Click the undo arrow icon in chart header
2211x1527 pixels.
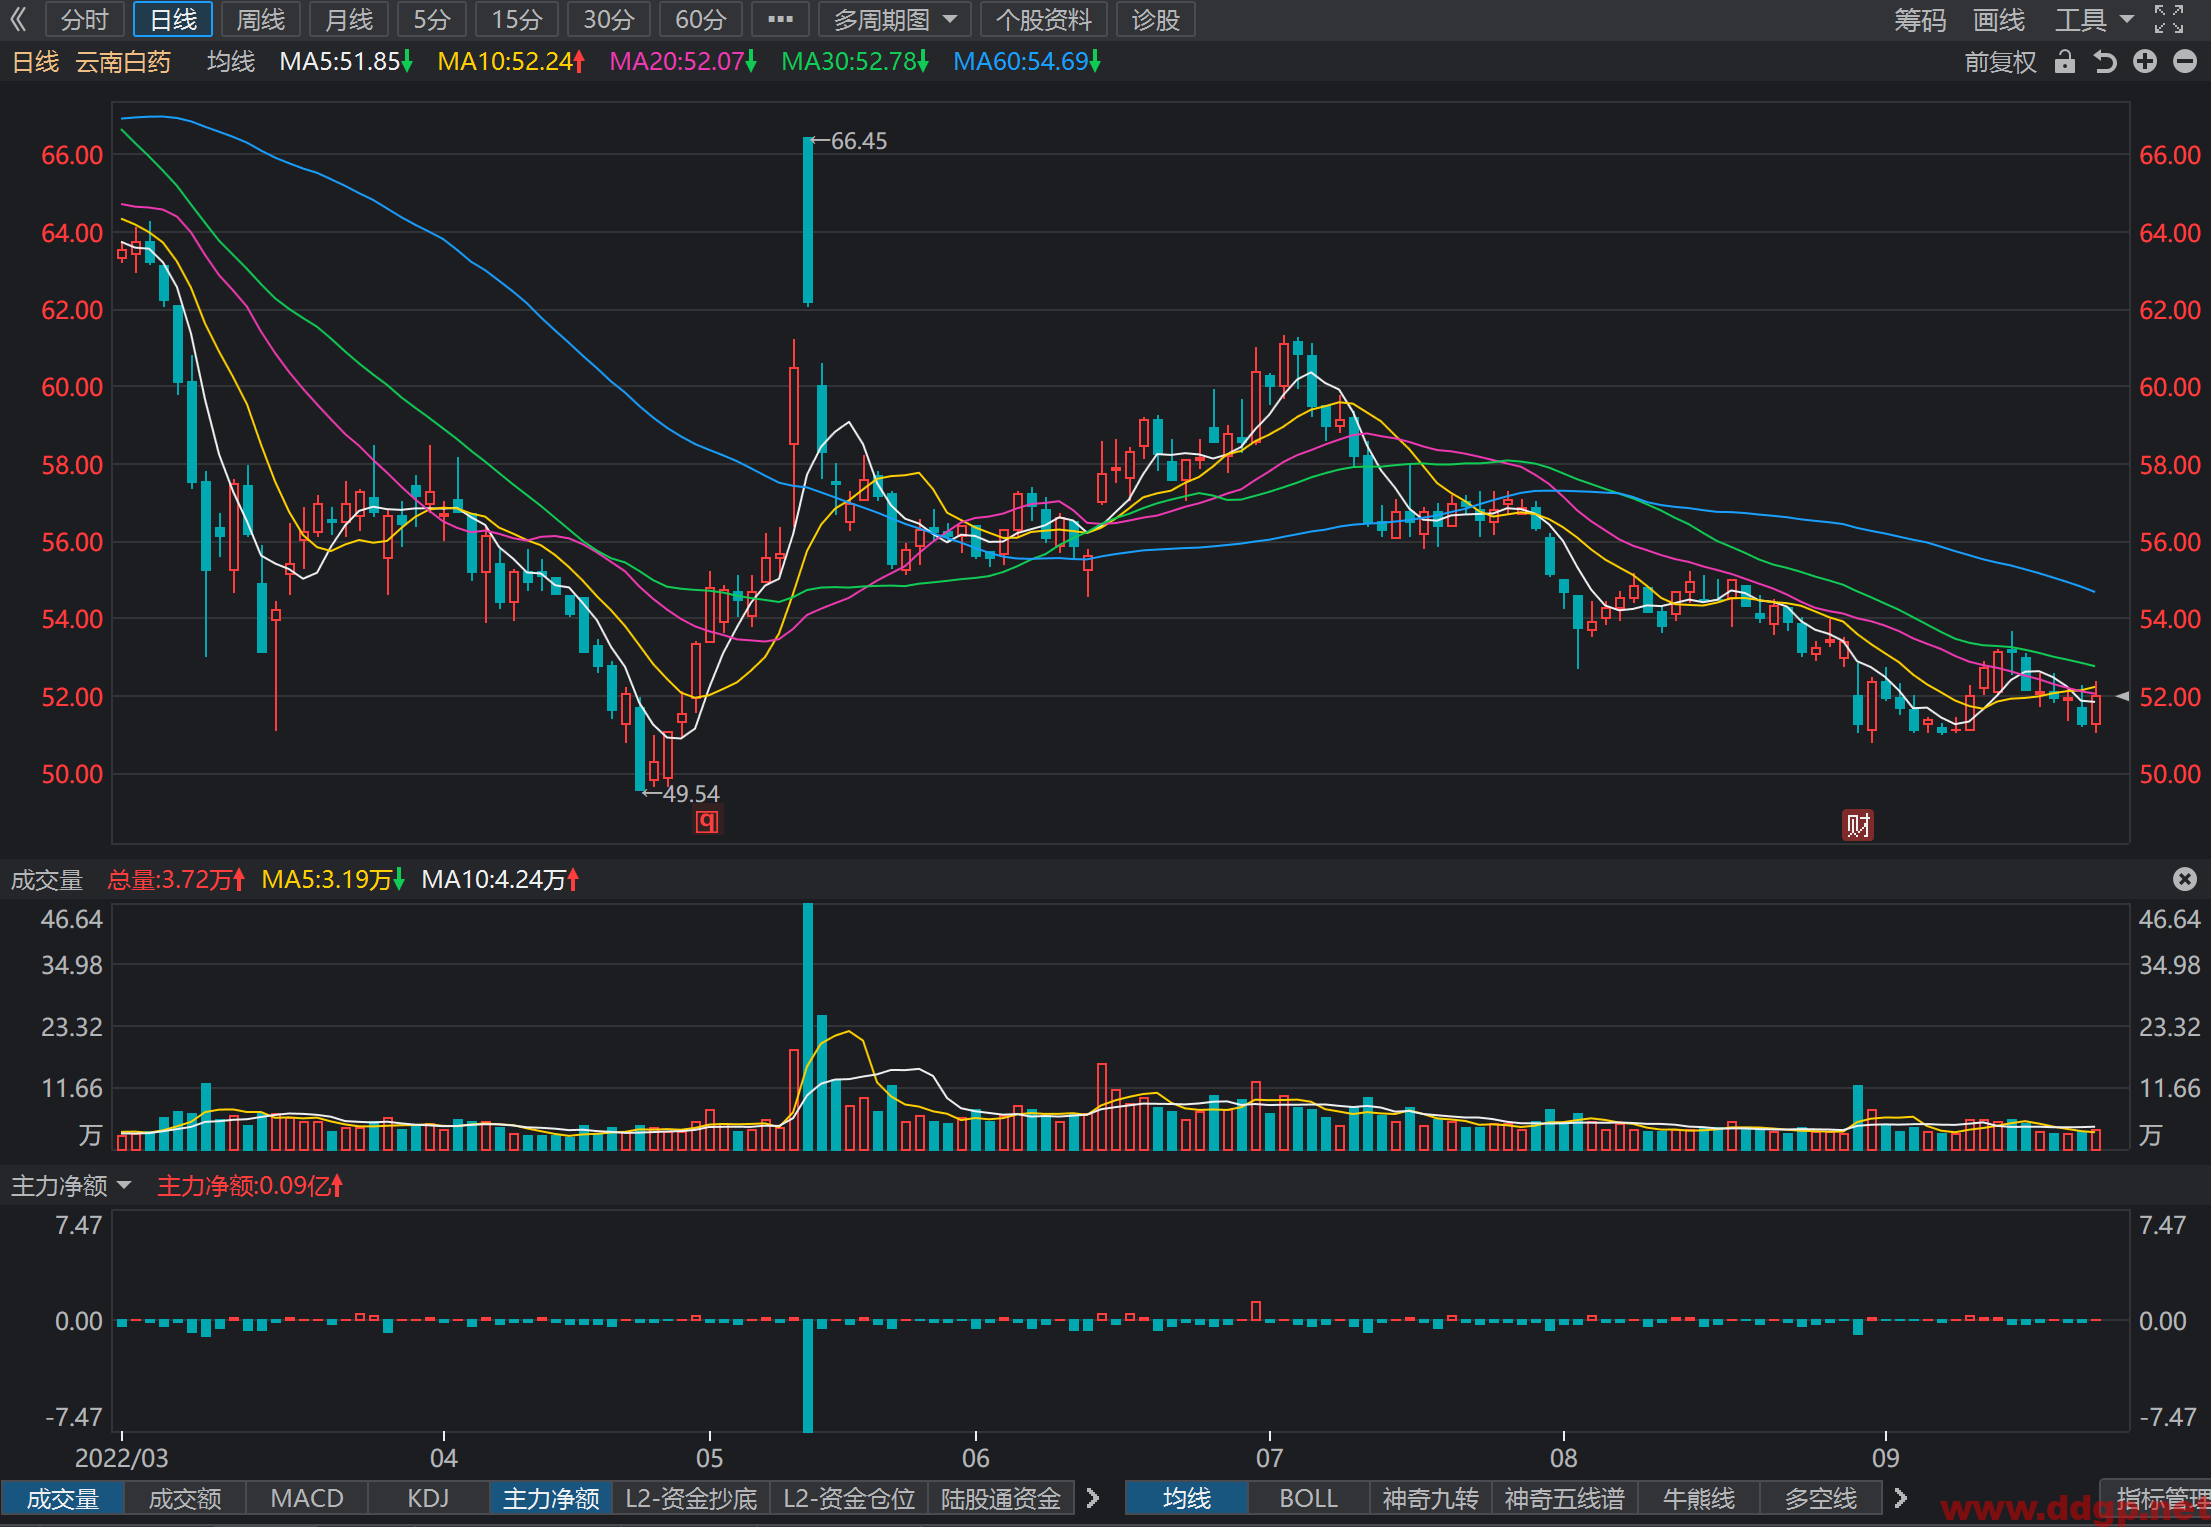coord(2105,62)
